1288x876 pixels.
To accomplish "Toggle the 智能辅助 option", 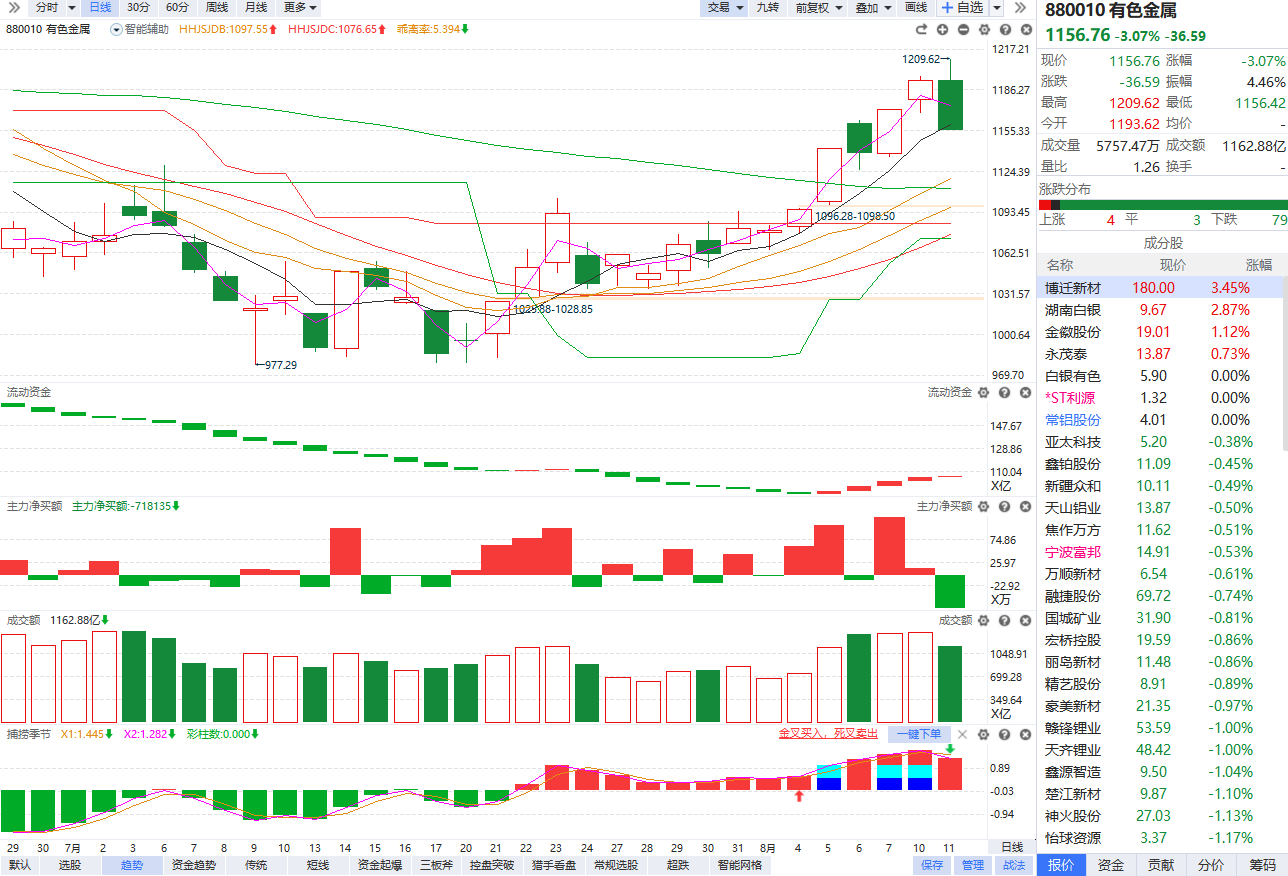I will [140, 29].
